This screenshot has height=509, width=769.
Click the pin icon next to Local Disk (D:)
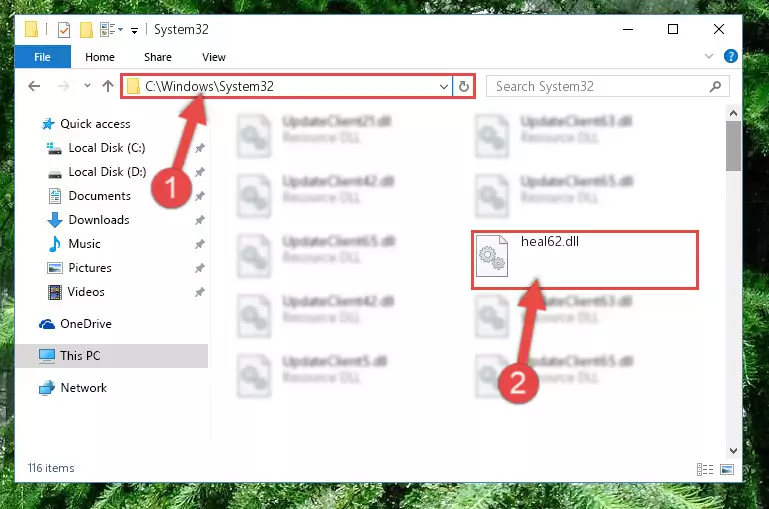point(200,172)
